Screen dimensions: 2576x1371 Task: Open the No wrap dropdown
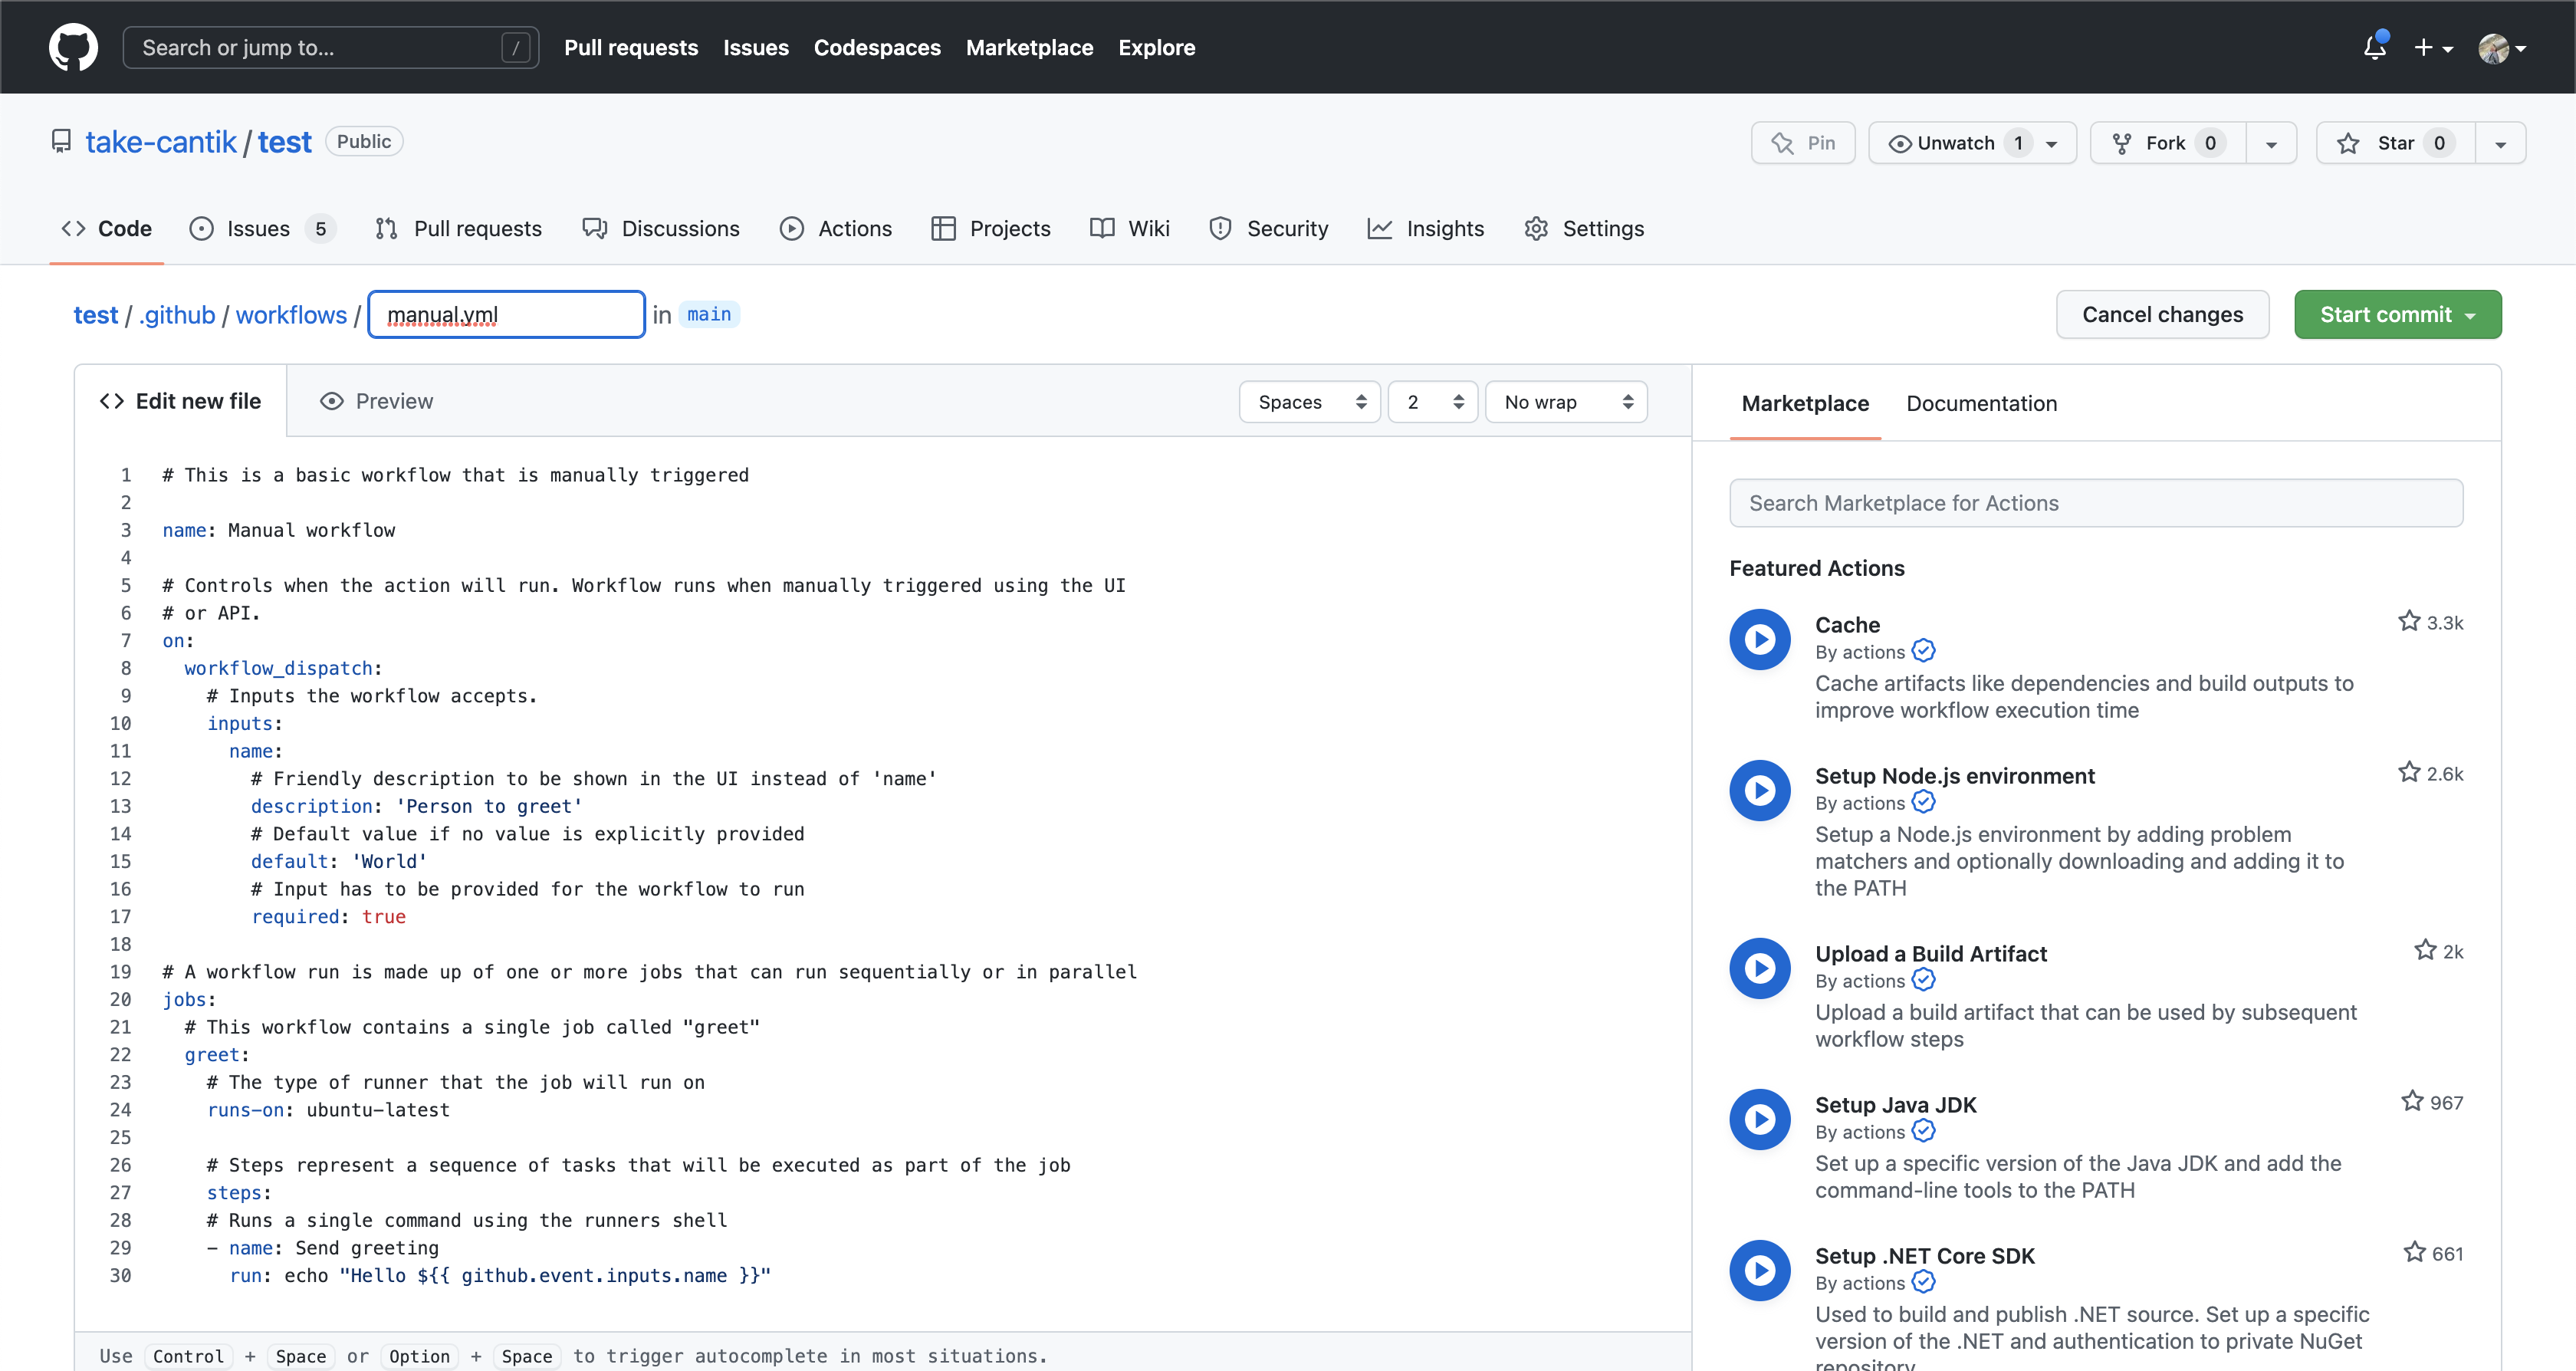pos(1565,401)
